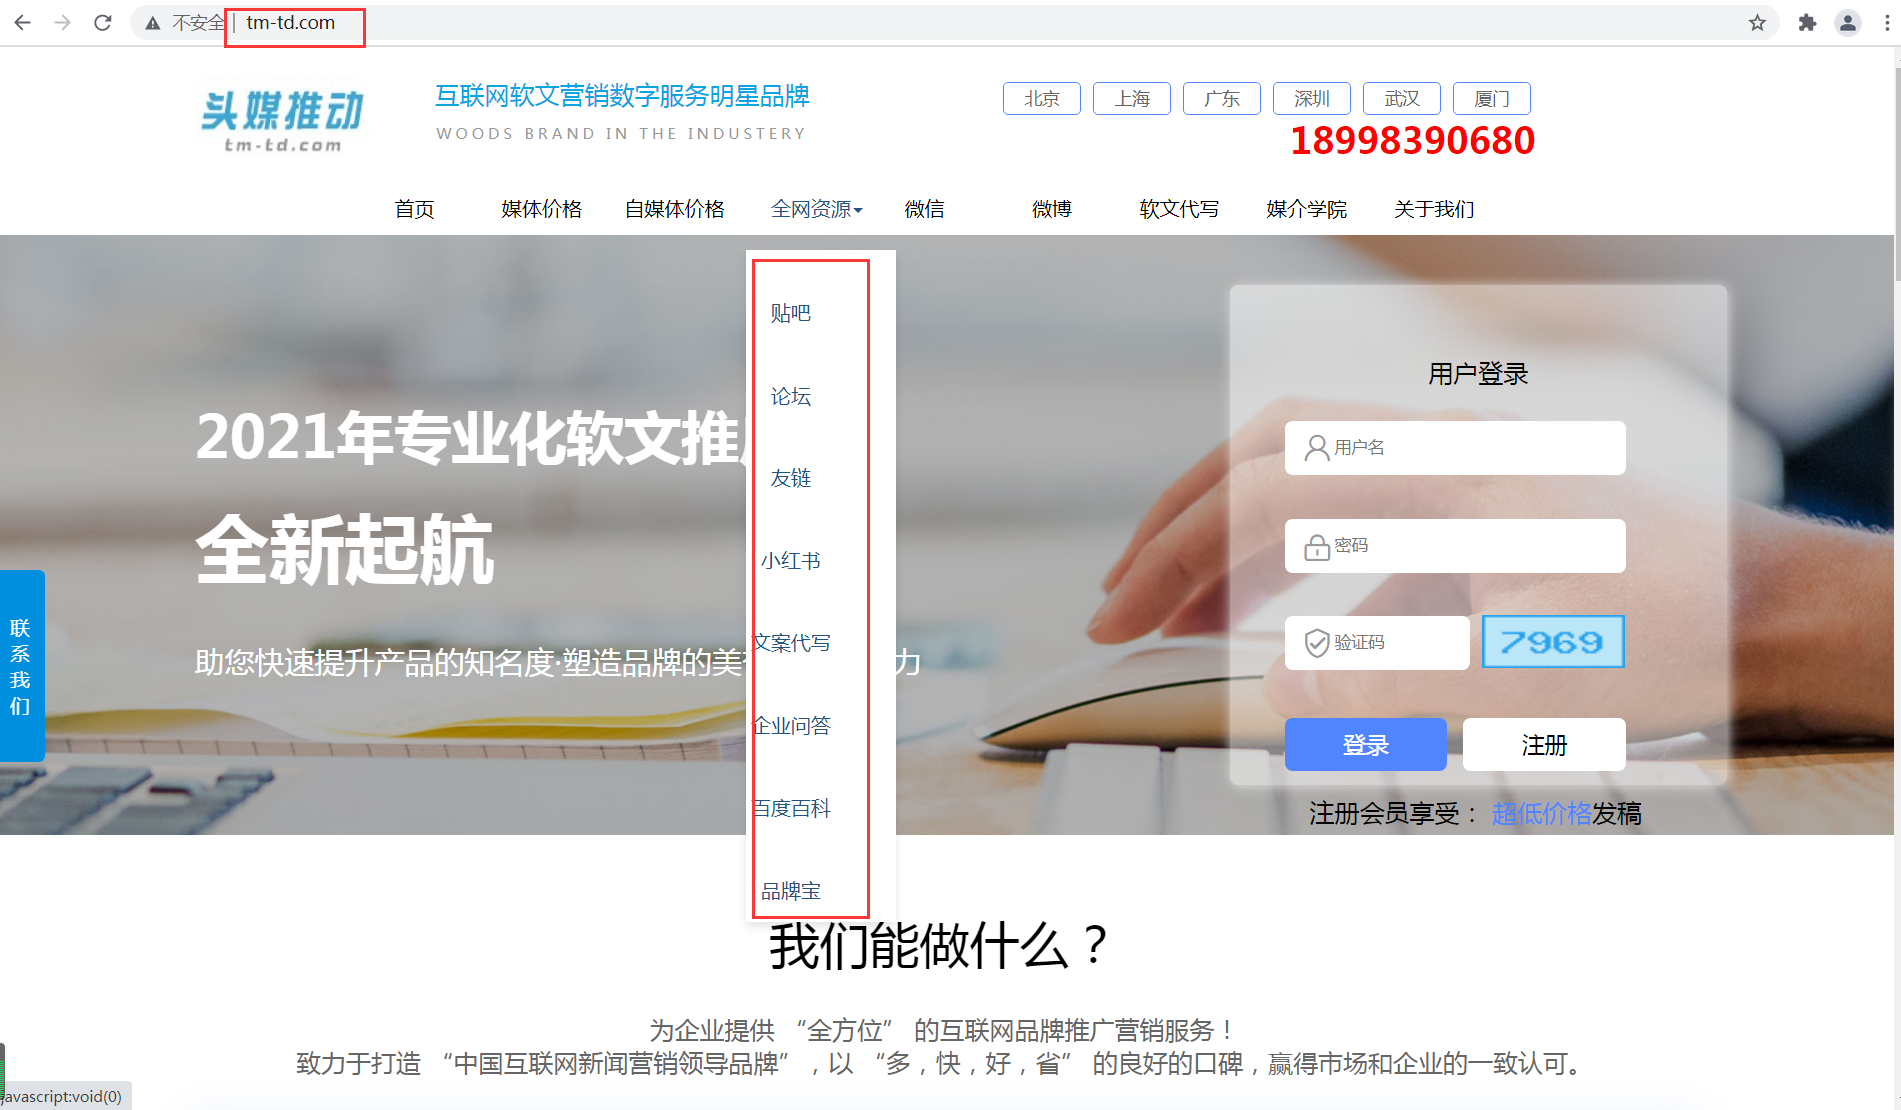Bookmark the page using the star icon

click(1757, 22)
